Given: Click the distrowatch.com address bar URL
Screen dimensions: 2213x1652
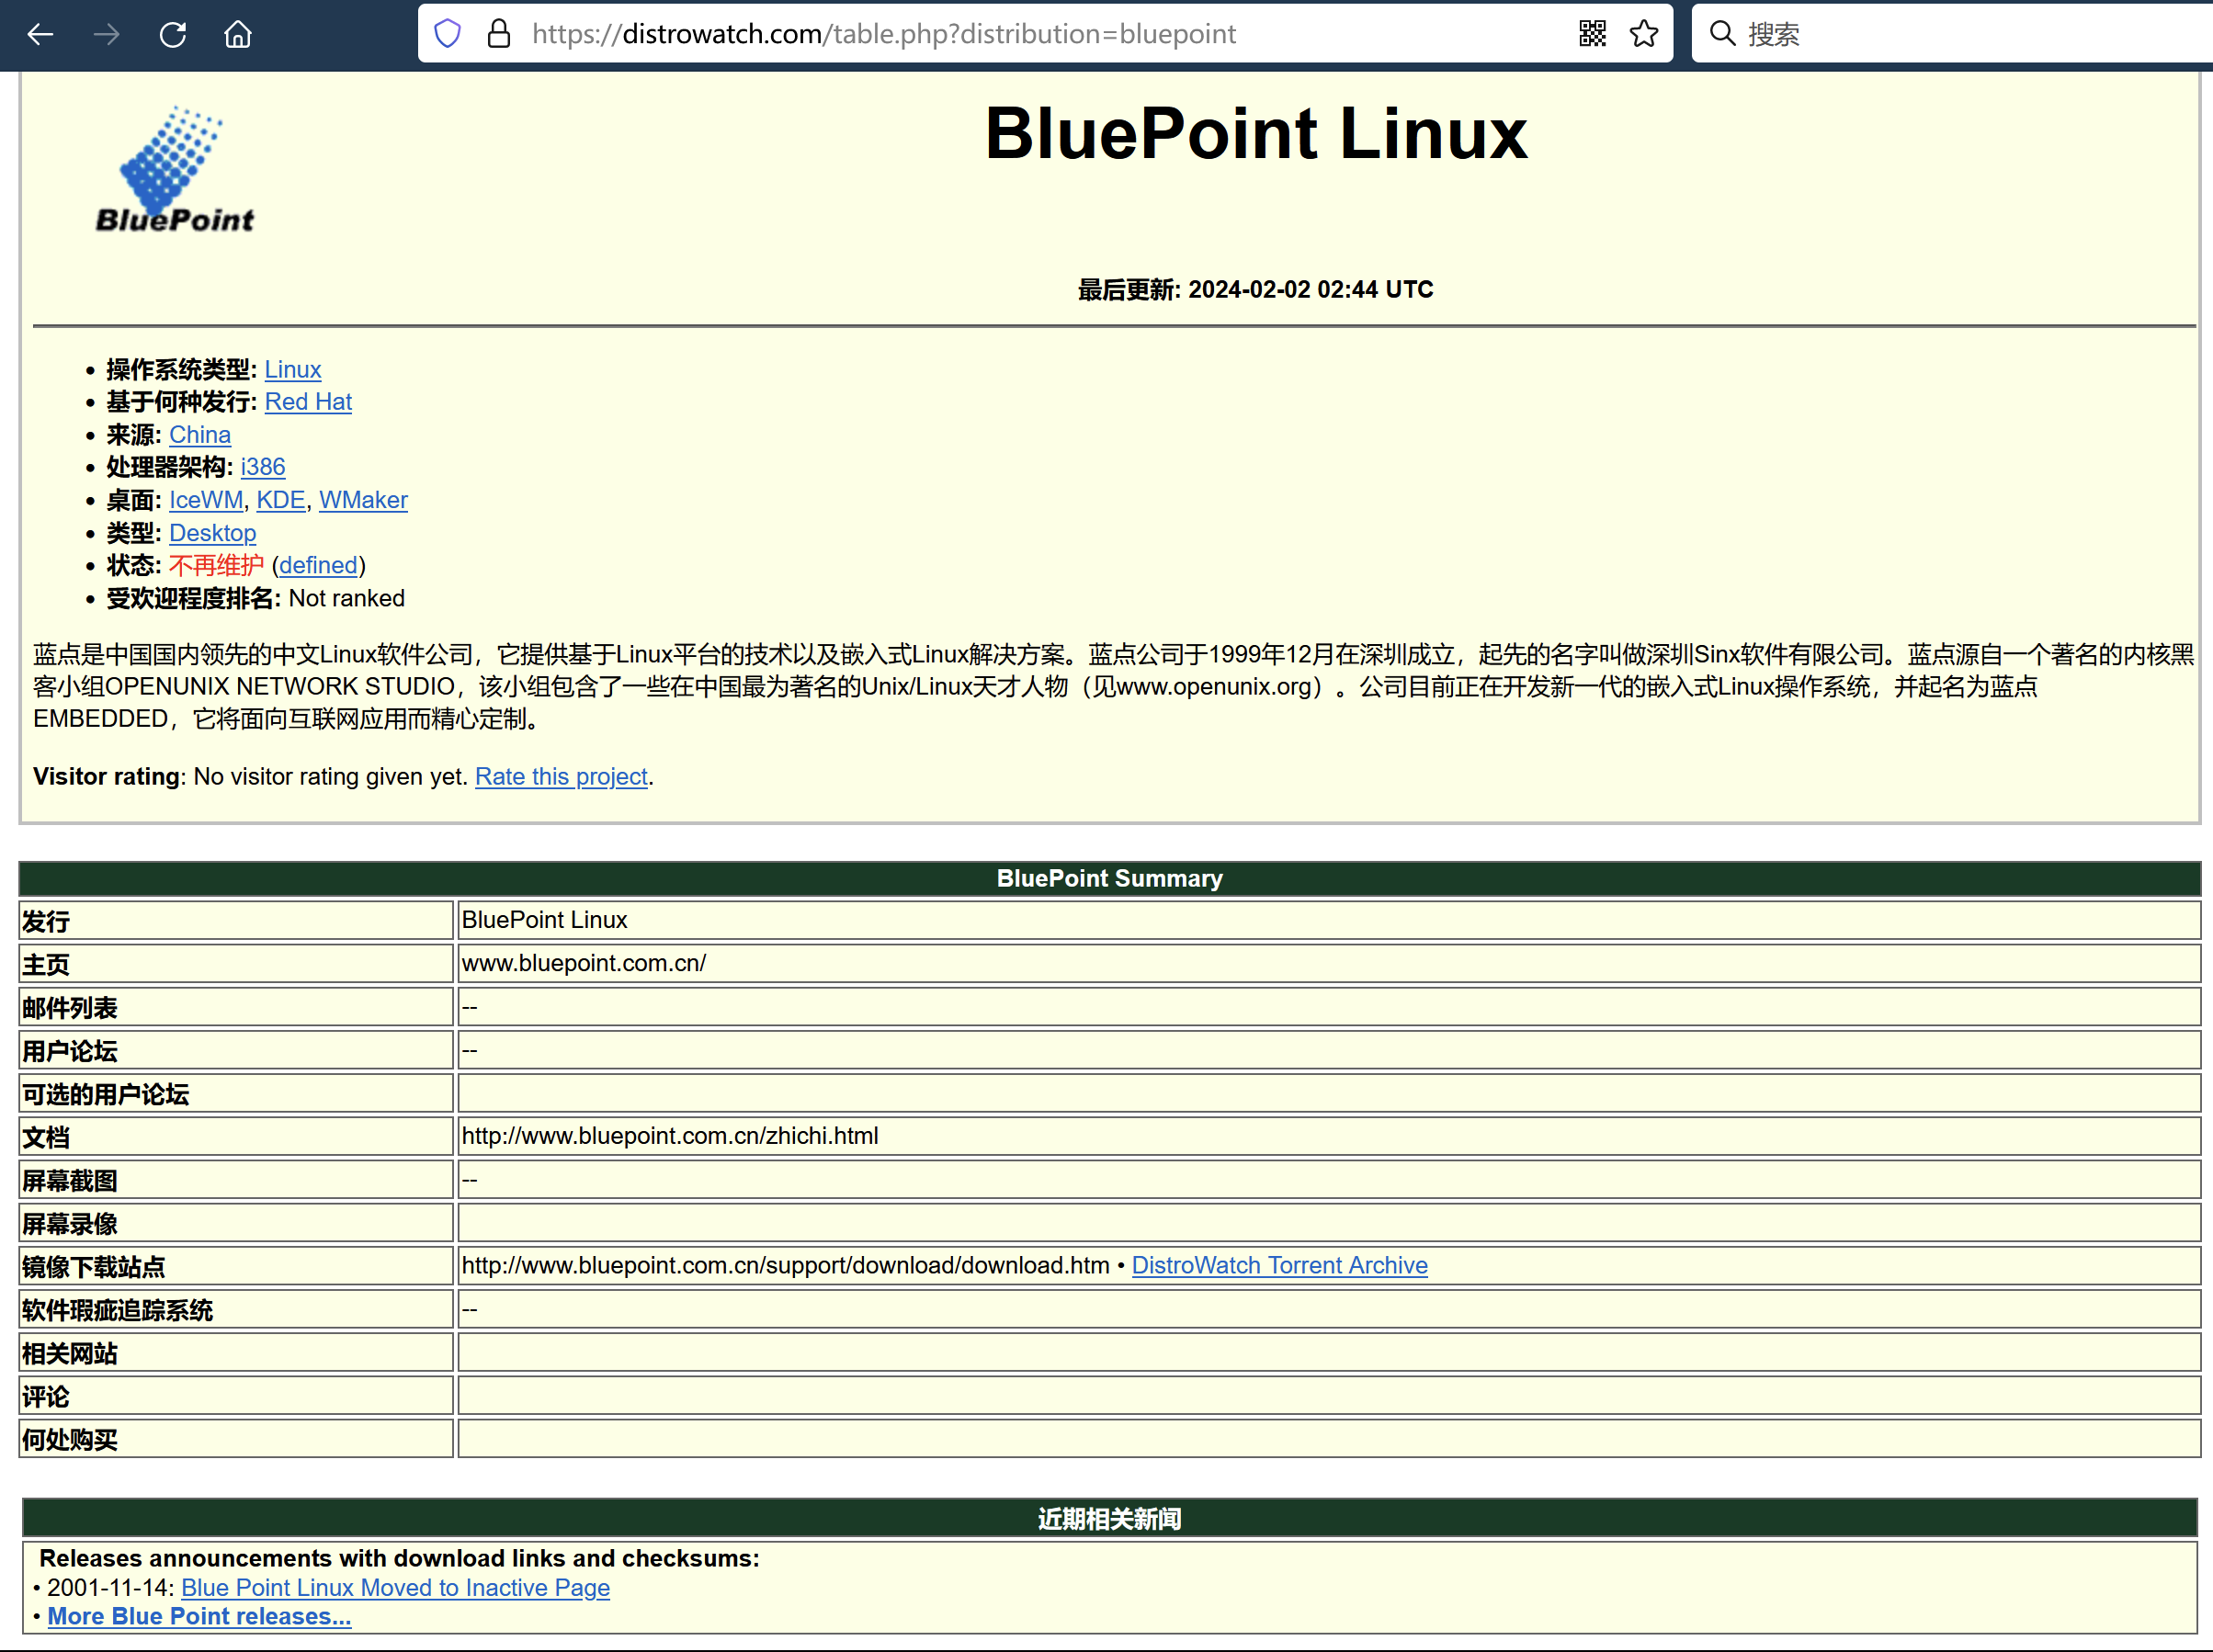Looking at the screenshot, I should pyautogui.click(x=884, y=34).
